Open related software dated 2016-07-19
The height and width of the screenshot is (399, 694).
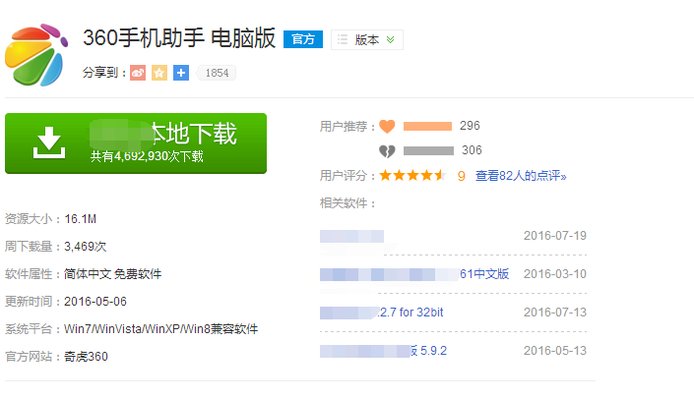pos(352,236)
